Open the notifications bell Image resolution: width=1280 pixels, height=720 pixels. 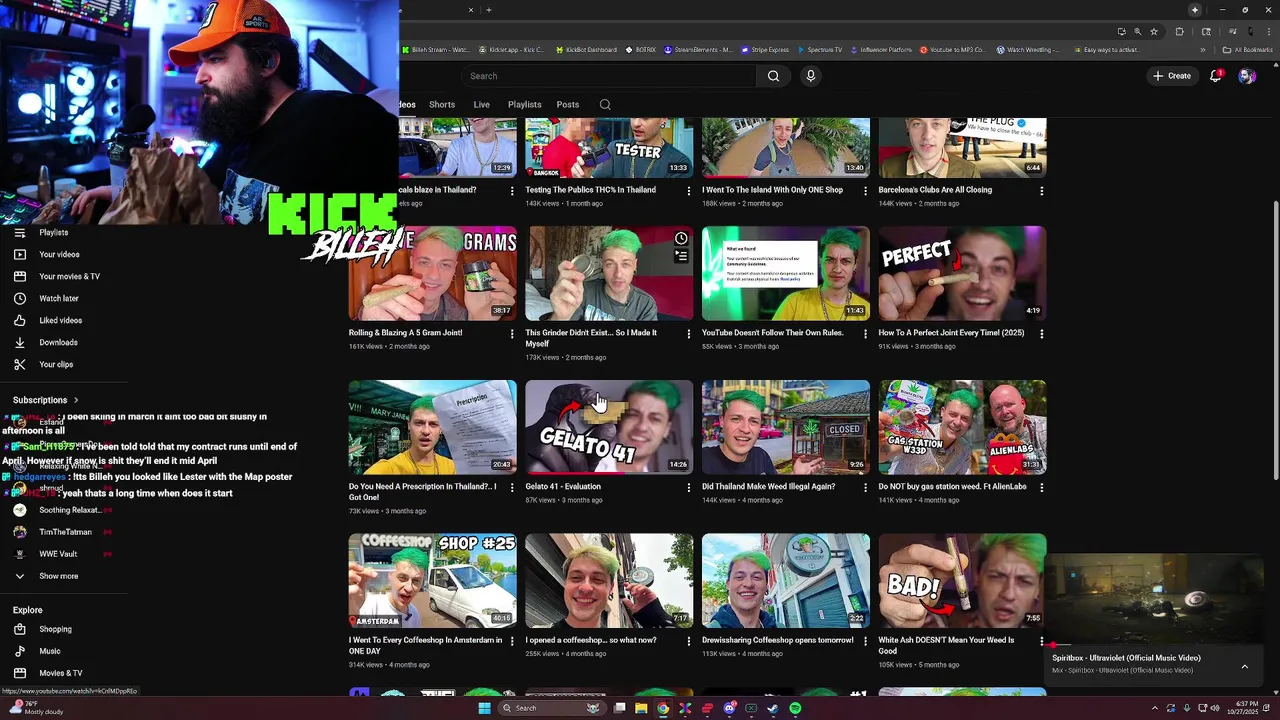coord(1216,76)
